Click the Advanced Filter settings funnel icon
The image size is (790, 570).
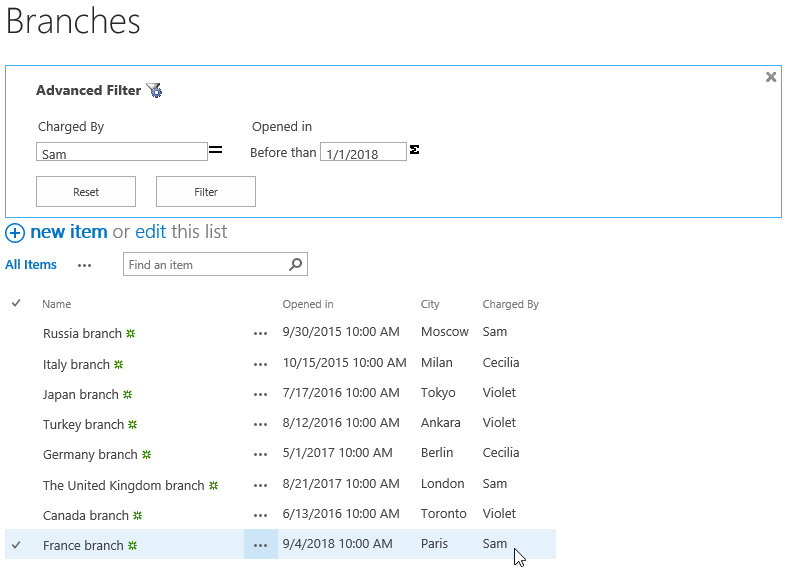[x=154, y=91]
